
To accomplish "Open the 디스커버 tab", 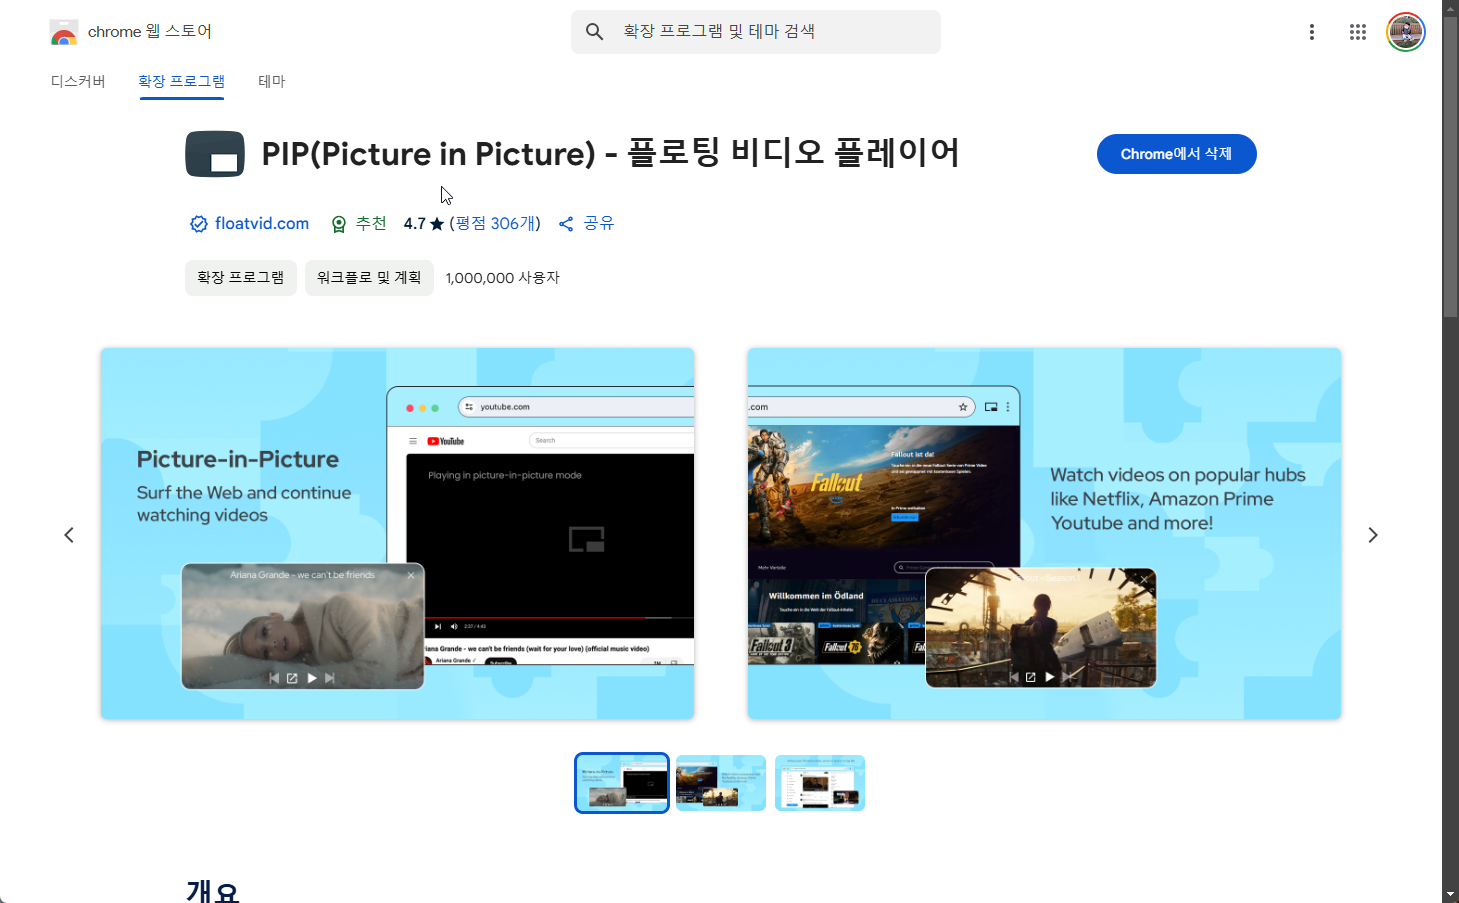I will [x=78, y=81].
